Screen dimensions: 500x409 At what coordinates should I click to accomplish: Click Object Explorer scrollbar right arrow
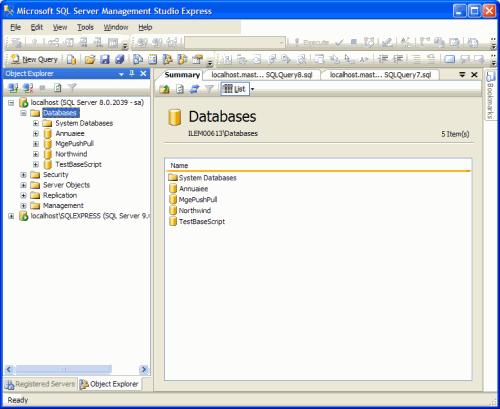pos(144,369)
